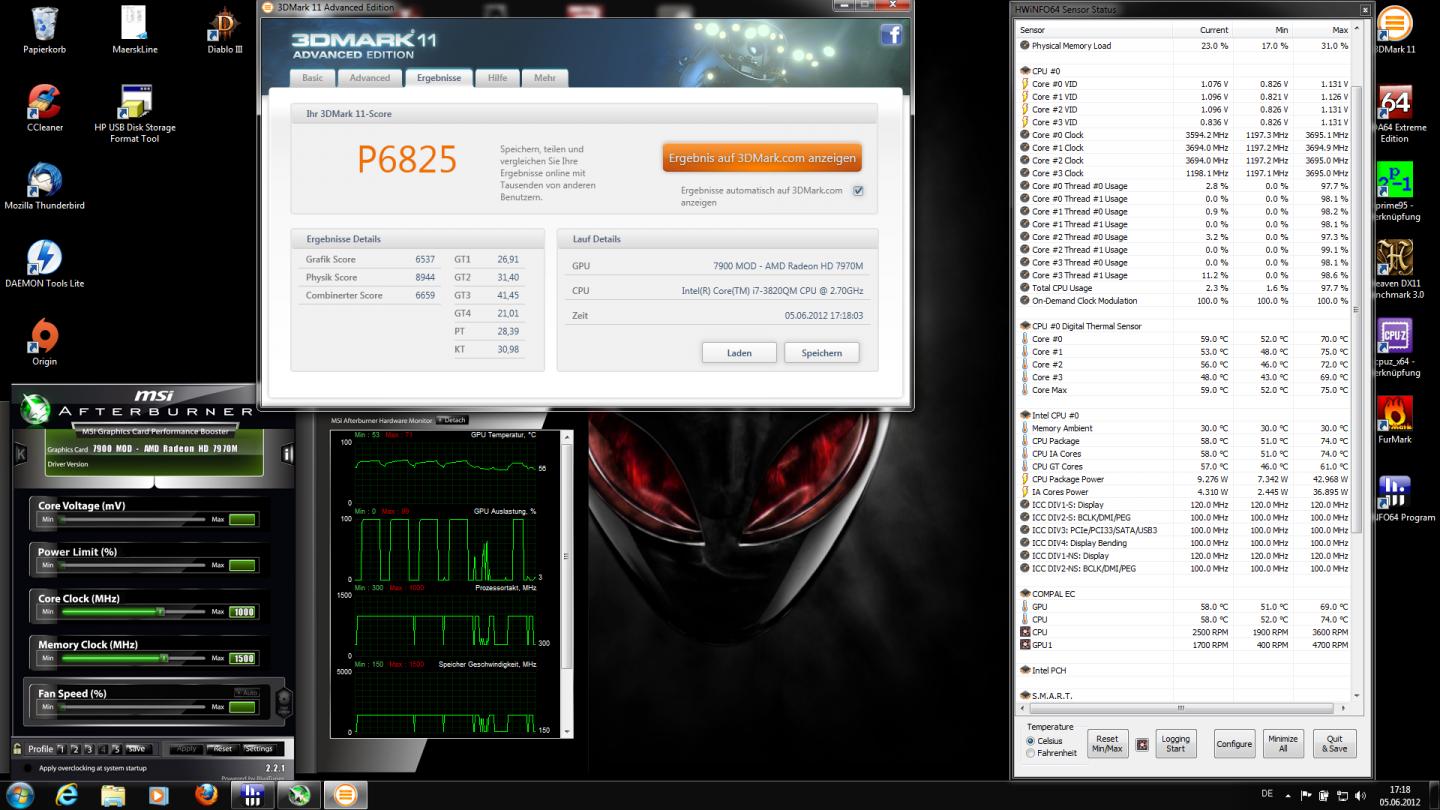Toggle the Fan Speed Auto button
The image size is (1440, 810).
pos(246,692)
